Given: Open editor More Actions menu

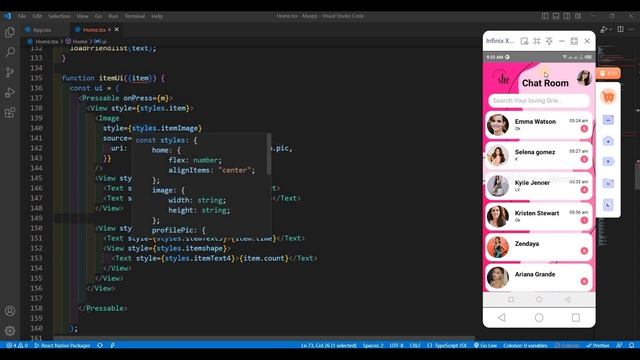Looking at the screenshot, I should click(632, 29).
